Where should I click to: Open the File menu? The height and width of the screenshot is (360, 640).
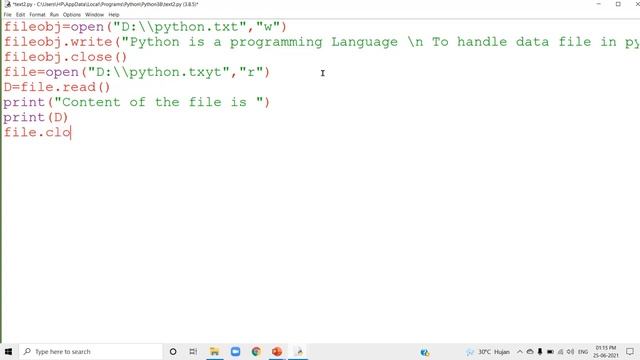click(7, 15)
